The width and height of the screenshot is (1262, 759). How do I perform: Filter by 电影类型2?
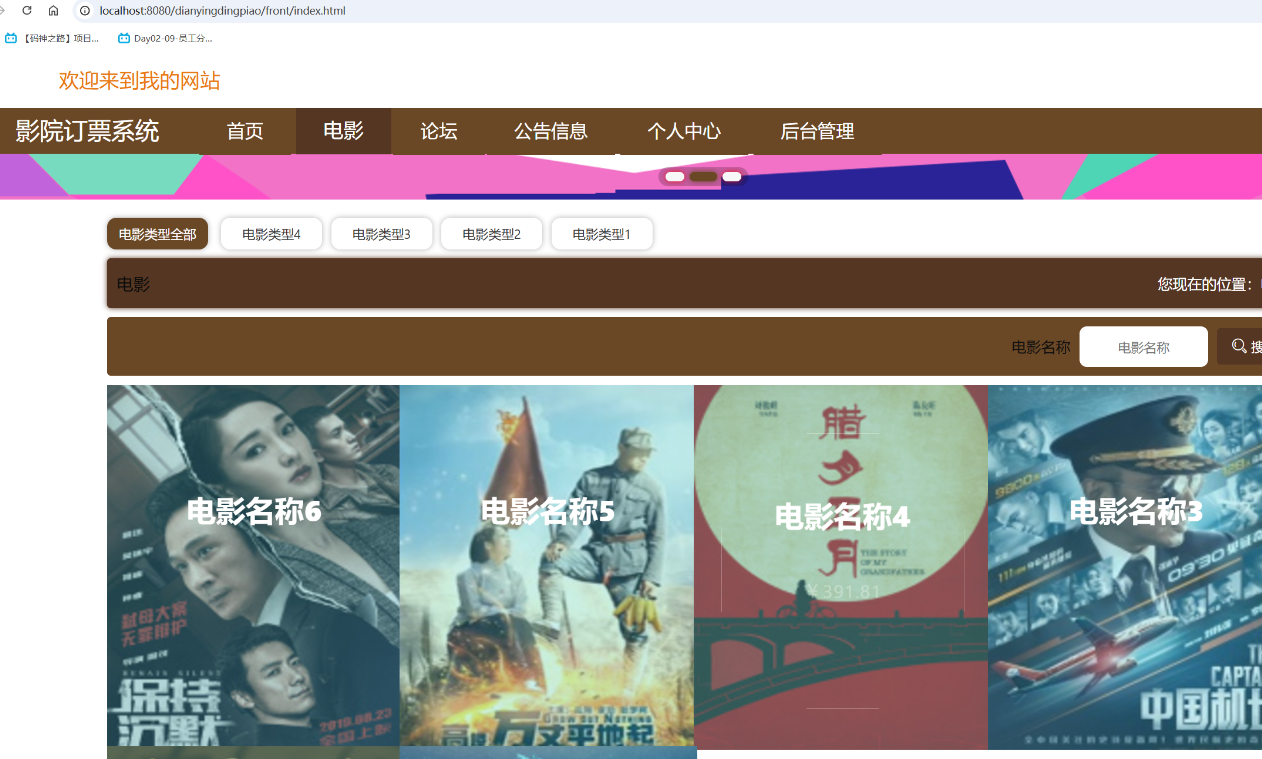491,234
